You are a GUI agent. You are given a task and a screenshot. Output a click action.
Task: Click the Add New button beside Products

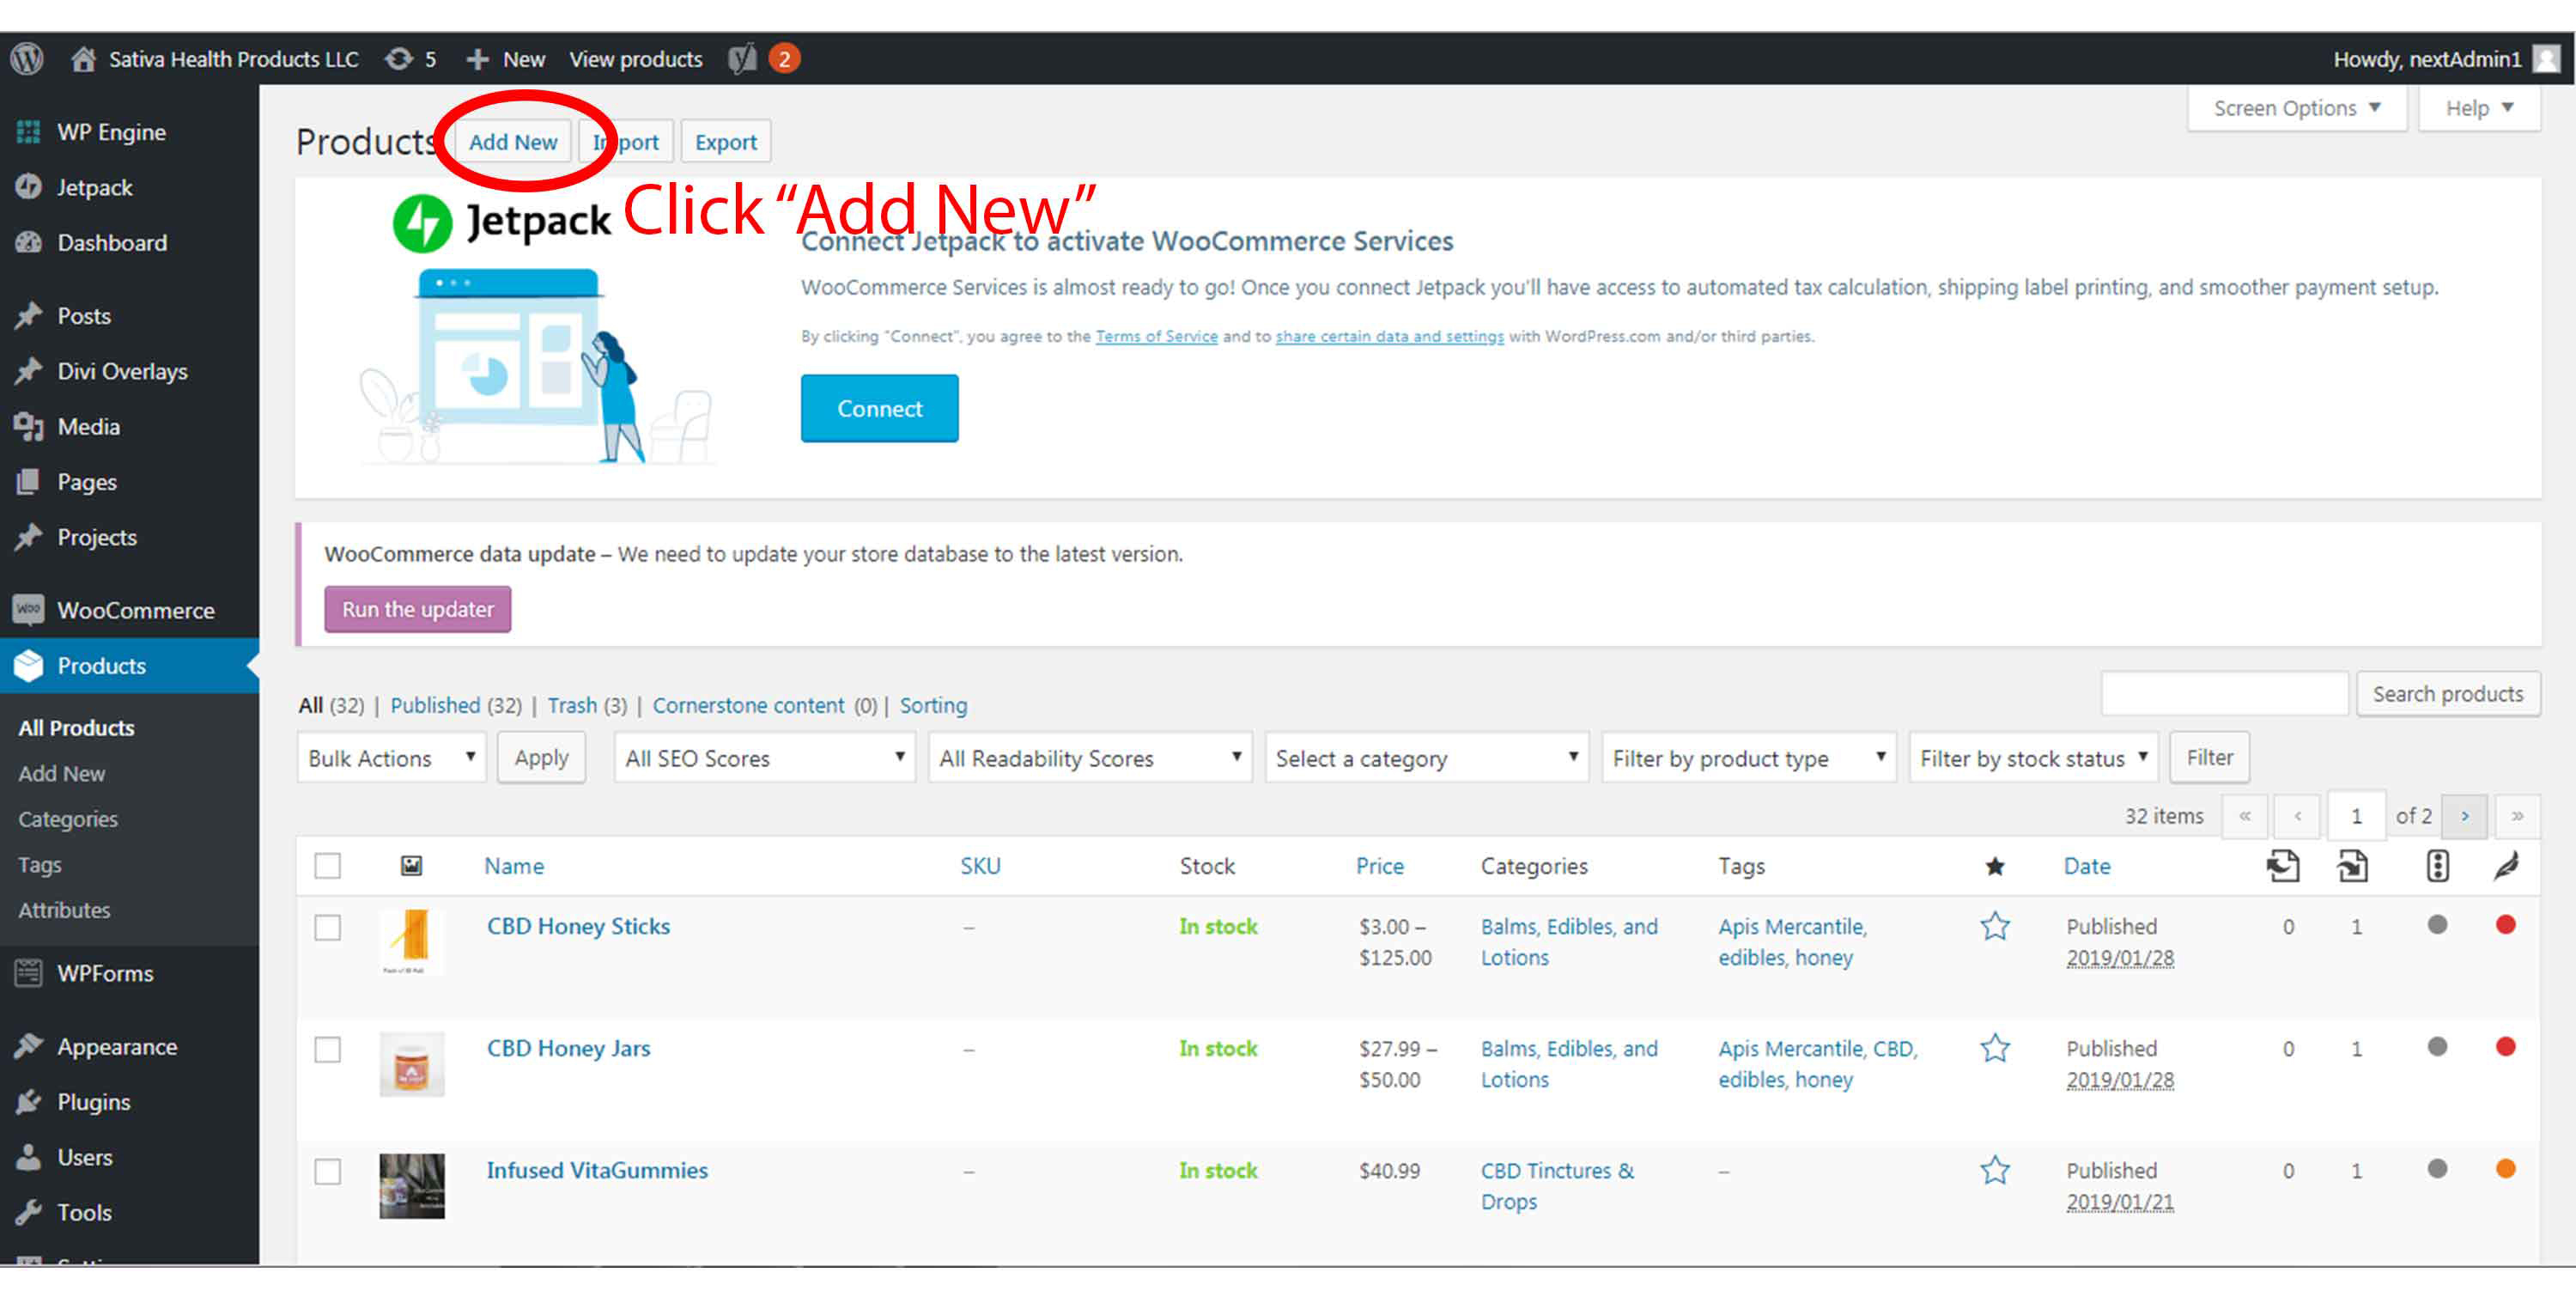[513, 142]
